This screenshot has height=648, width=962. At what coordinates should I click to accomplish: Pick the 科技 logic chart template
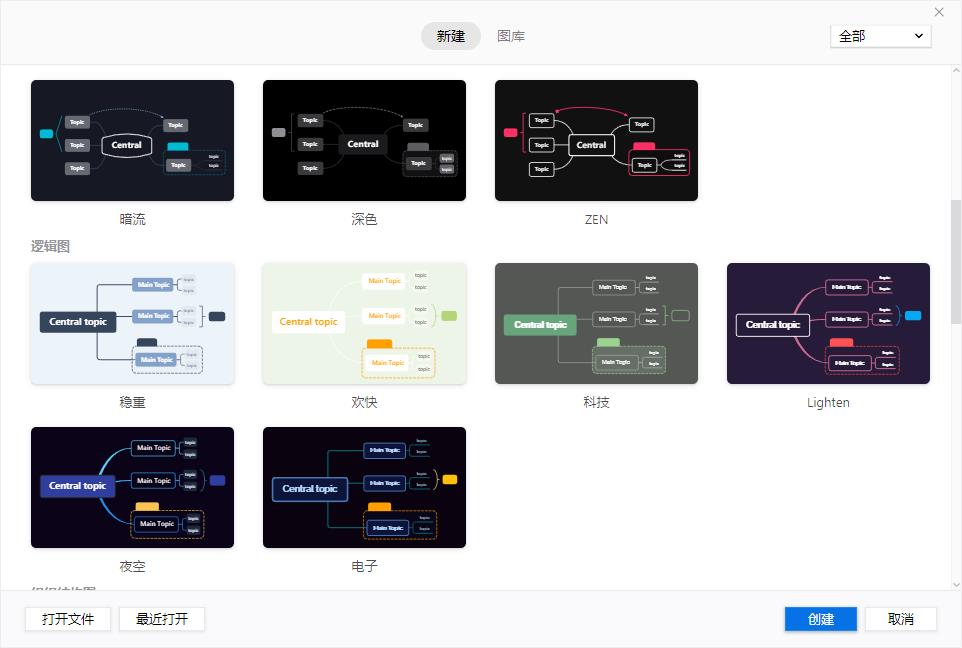pos(596,323)
